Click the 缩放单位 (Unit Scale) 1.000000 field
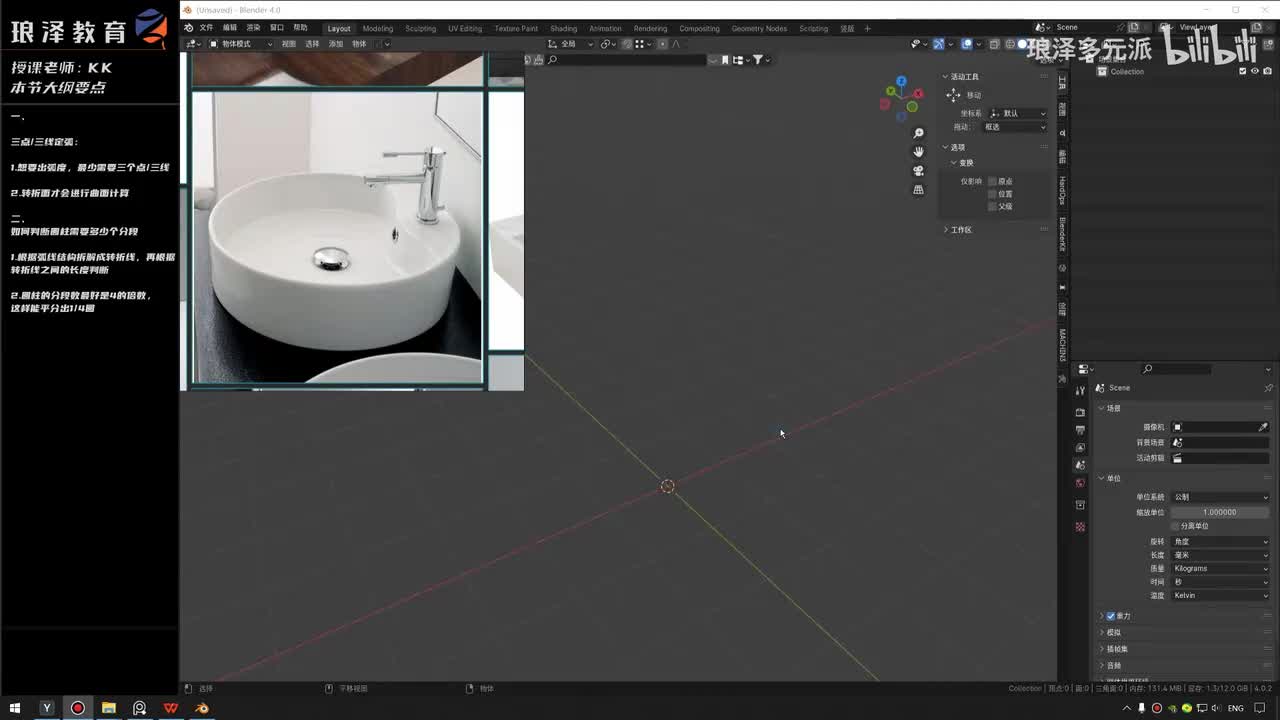1280x720 pixels. [x=1219, y=512]
